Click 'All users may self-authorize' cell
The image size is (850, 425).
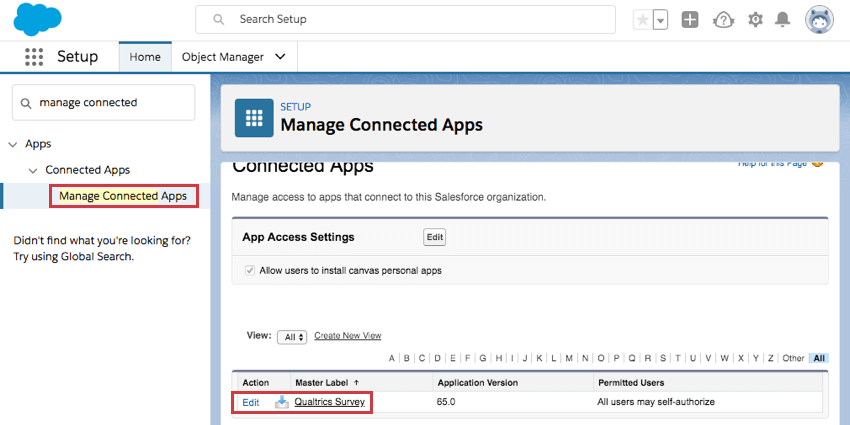tap(656, 402)
